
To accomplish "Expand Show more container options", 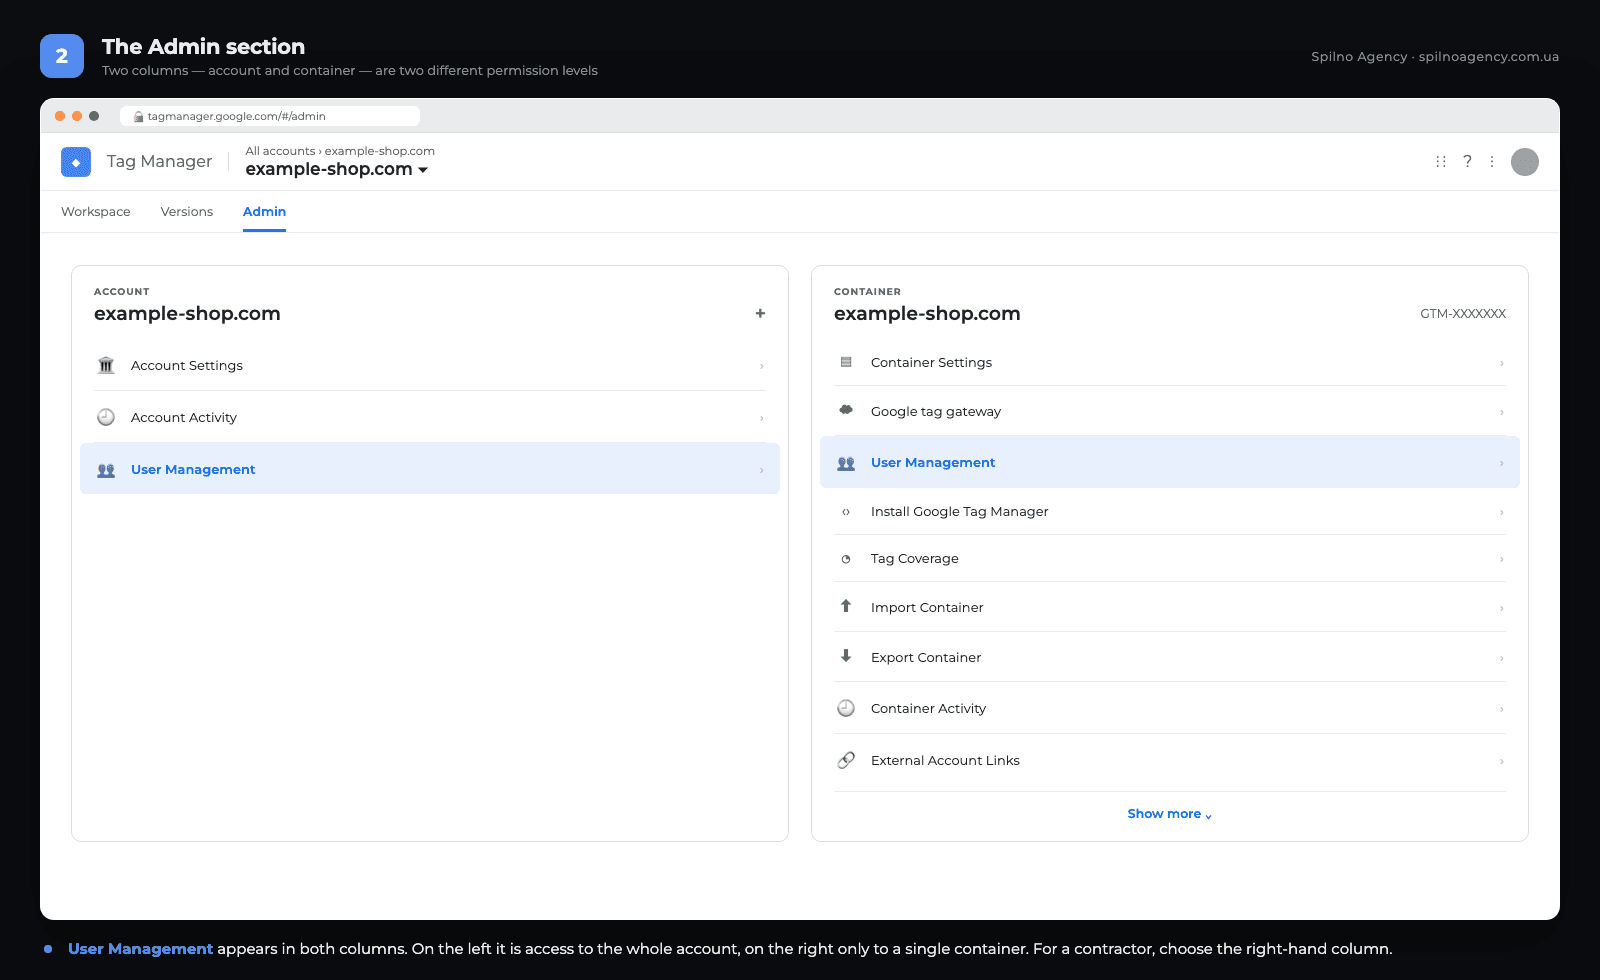I will coord(1169,814).
